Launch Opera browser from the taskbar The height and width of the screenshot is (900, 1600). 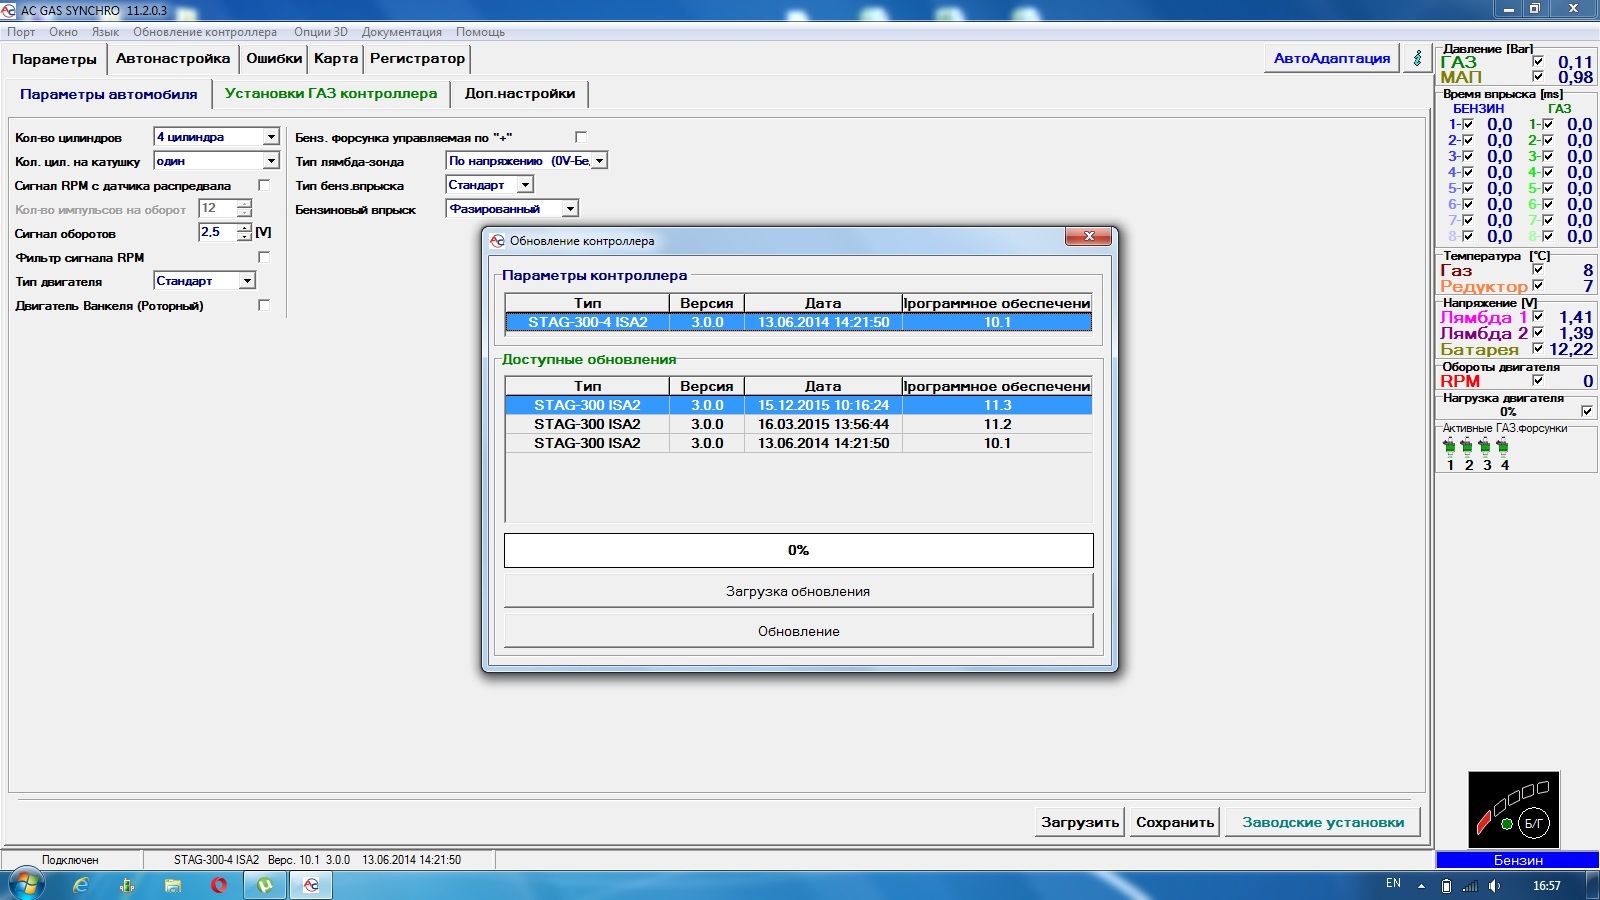(219, 885)
